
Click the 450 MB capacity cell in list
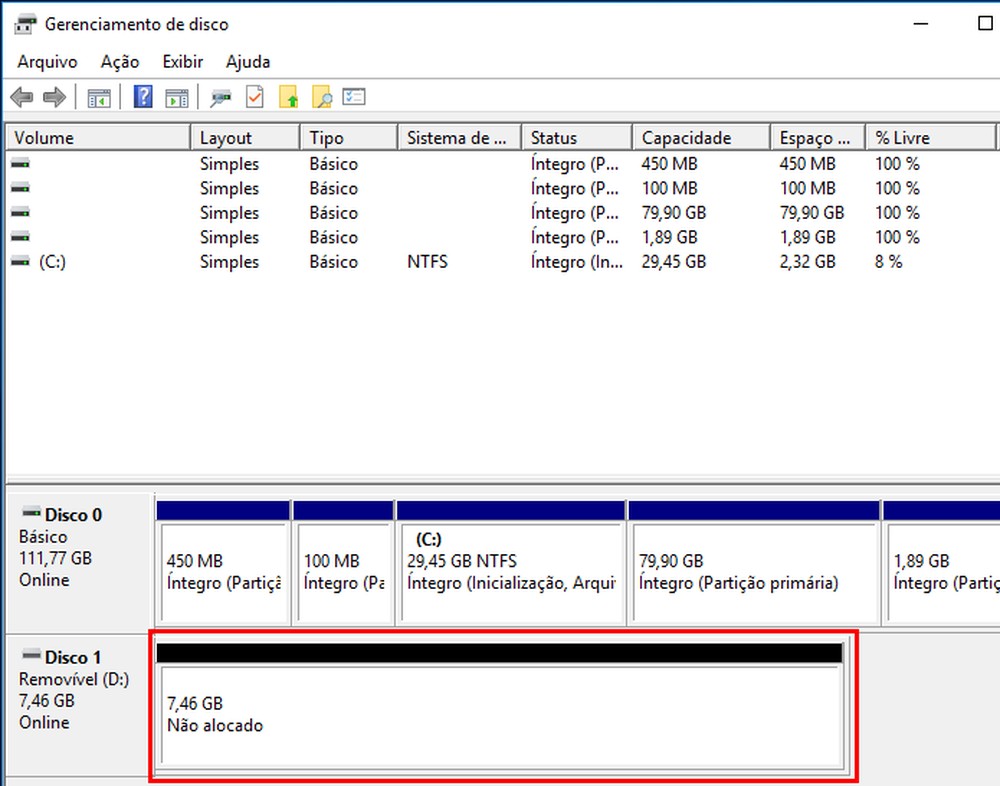point(670,164)
